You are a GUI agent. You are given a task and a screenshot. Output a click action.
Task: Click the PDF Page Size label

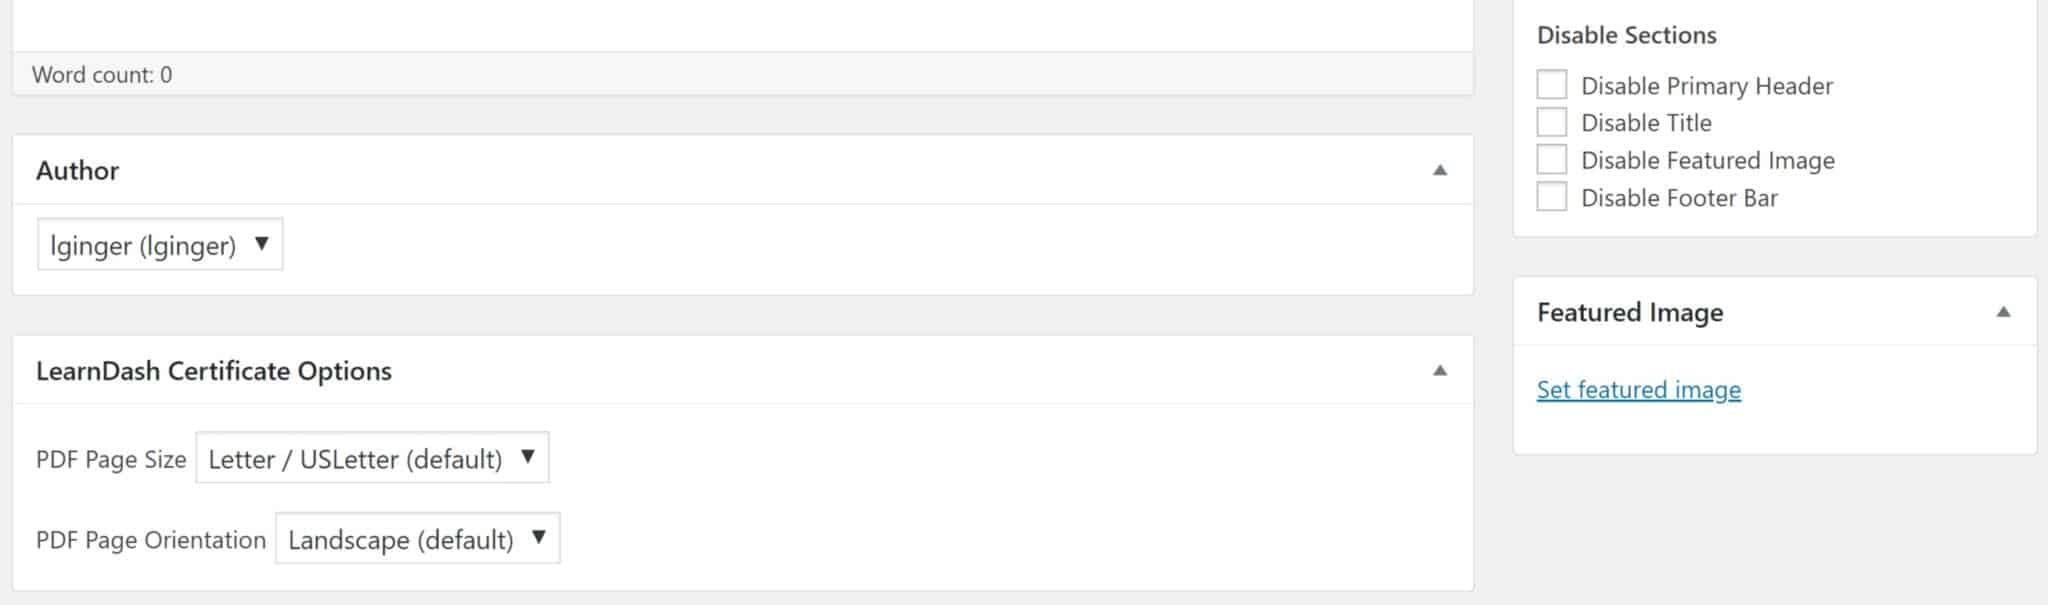111,460
